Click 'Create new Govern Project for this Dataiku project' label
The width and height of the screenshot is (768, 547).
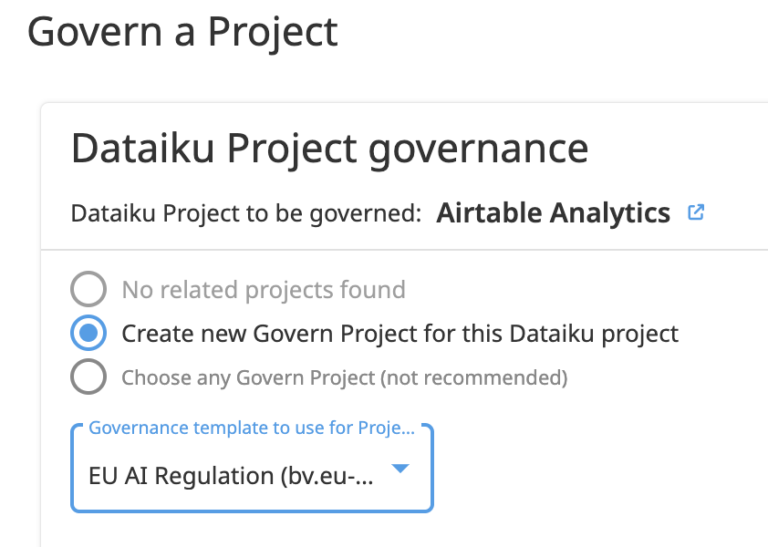click(x=400, y=334)
